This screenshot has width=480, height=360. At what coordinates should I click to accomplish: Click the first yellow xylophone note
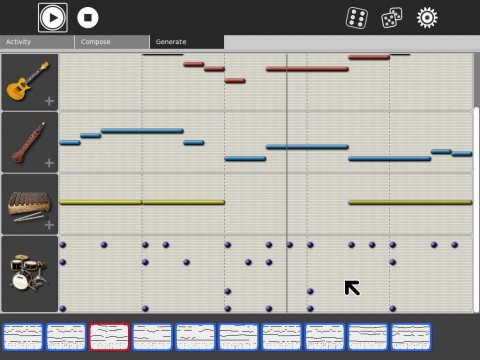pyautogui.click(x=101, y=202)
